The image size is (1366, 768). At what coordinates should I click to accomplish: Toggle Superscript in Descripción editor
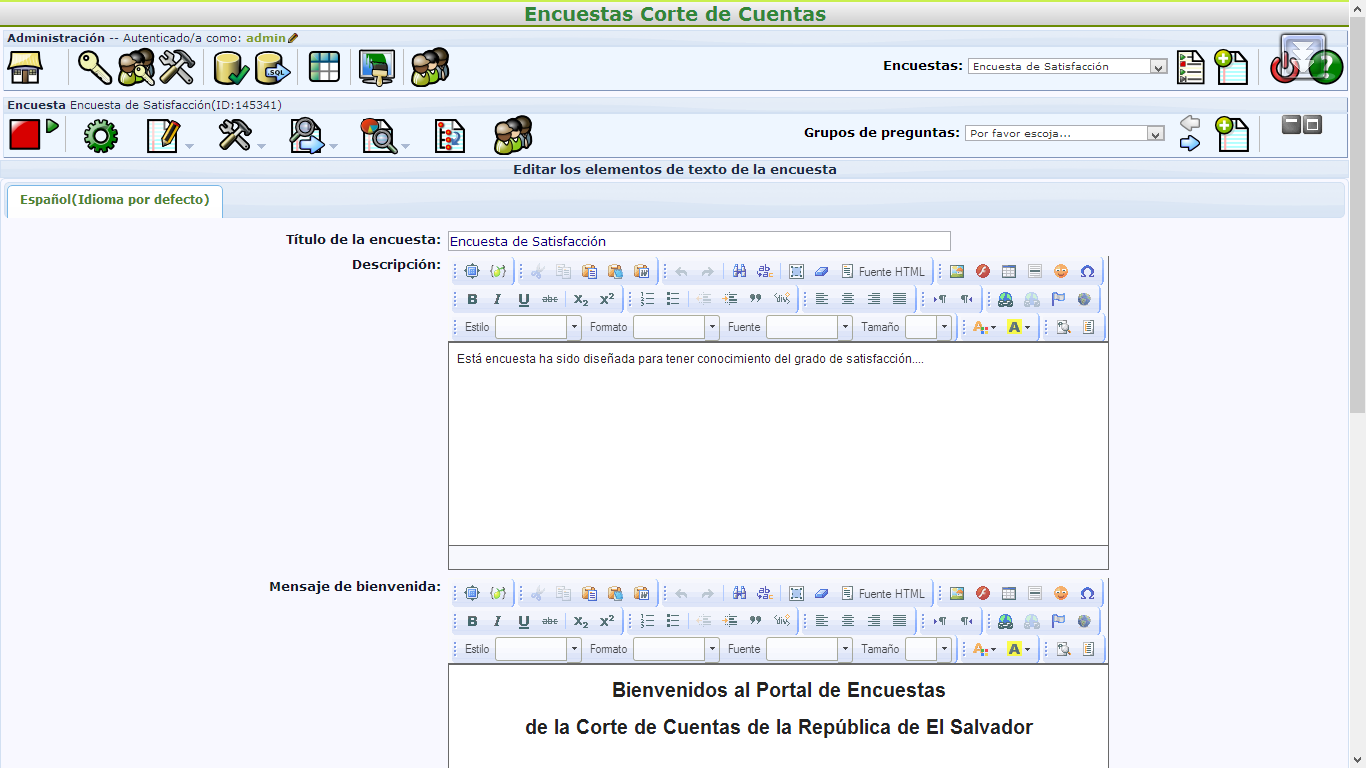tap(607, 299)
